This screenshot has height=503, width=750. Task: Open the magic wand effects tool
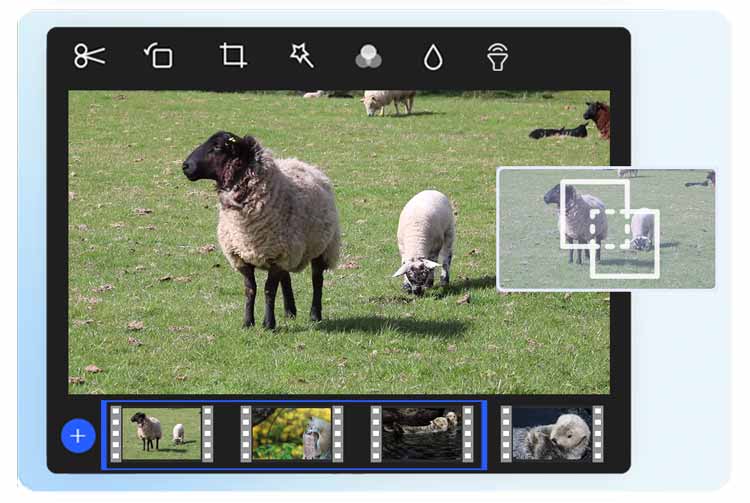[x=302, y=55]
